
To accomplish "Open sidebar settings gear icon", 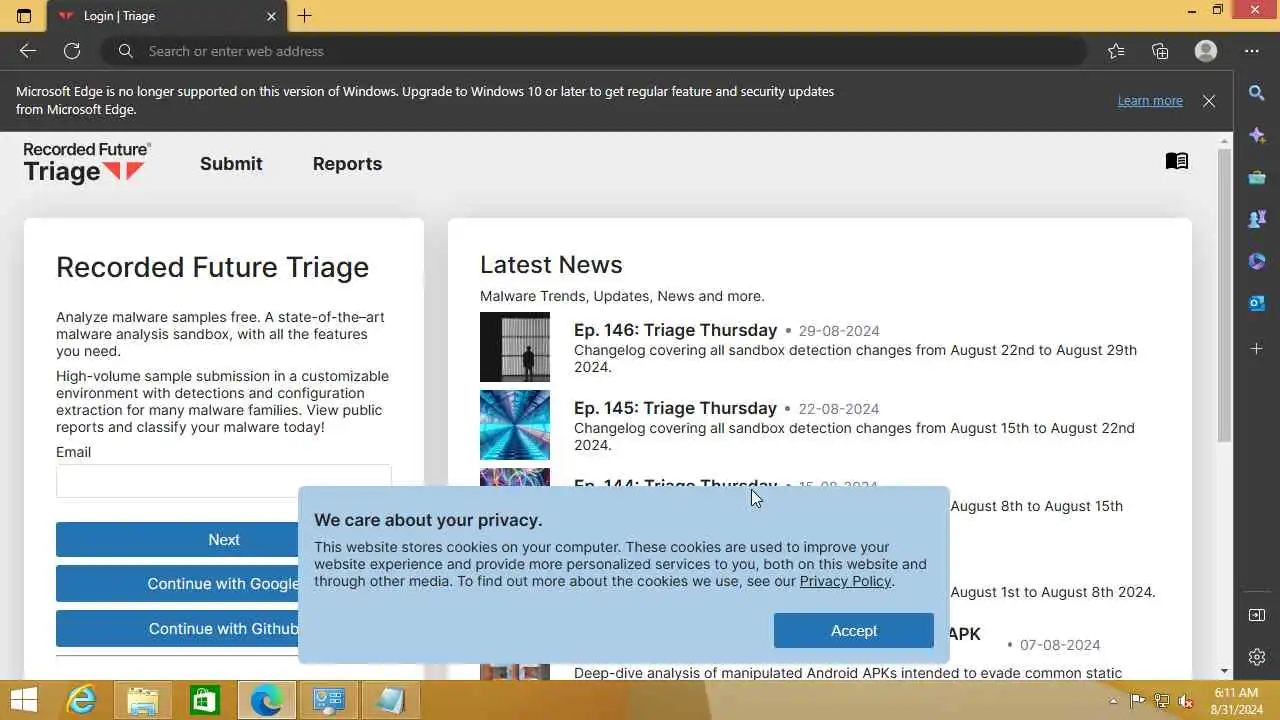I will [x=1257, y=657].
